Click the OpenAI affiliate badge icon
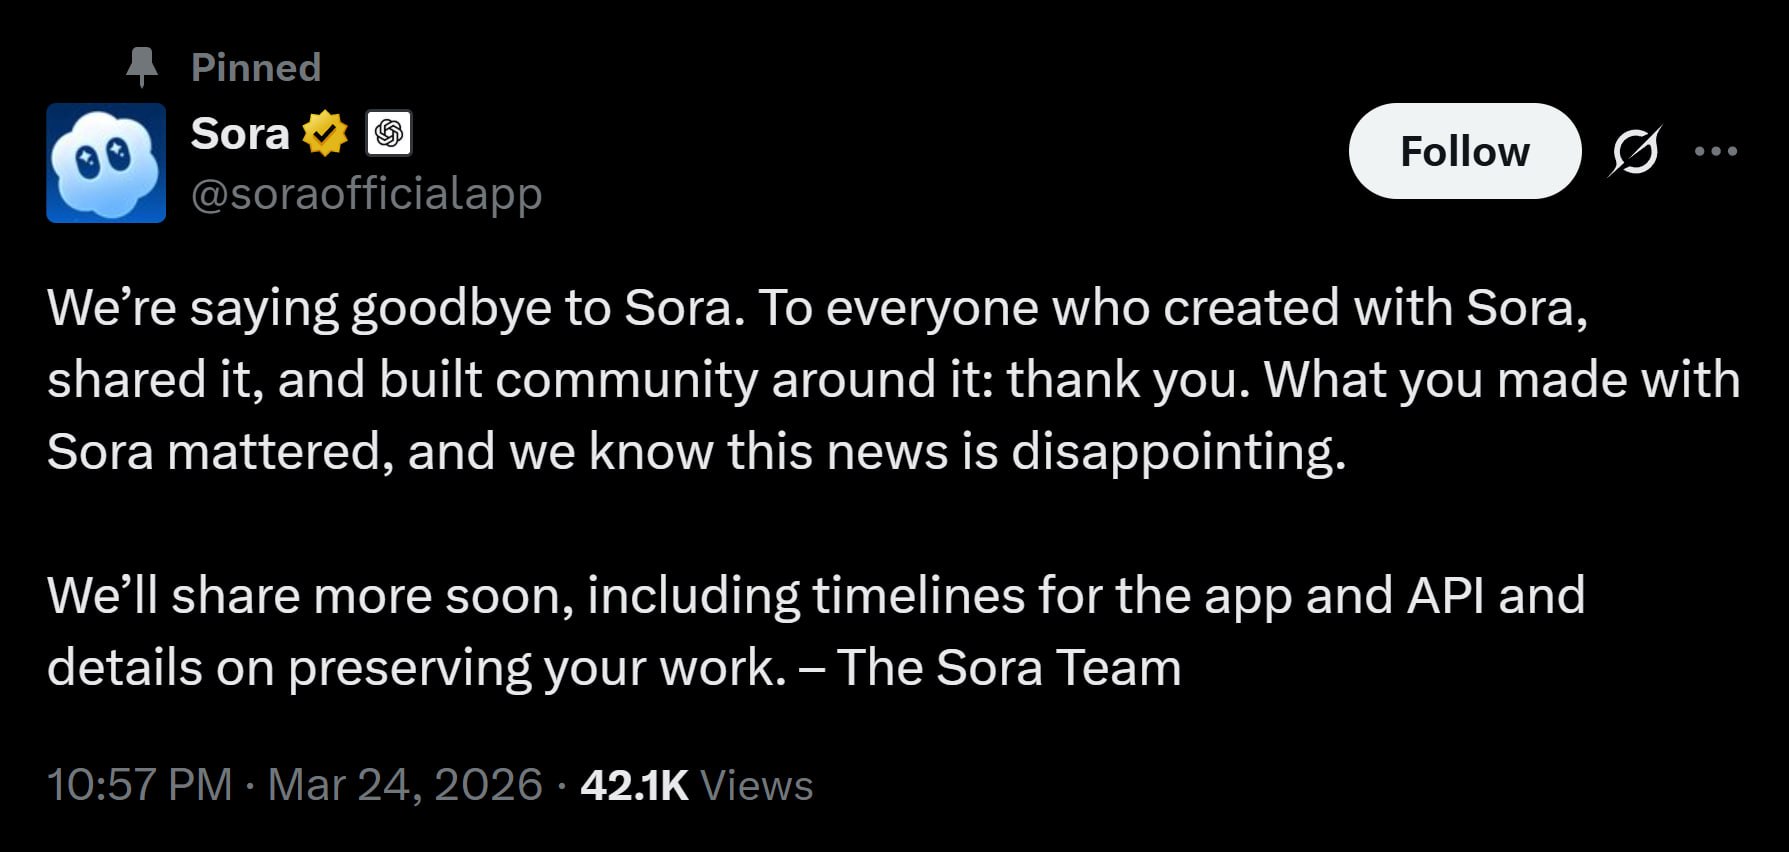The width and height of the screenshot is (1789, 852). tap(389, 133)
